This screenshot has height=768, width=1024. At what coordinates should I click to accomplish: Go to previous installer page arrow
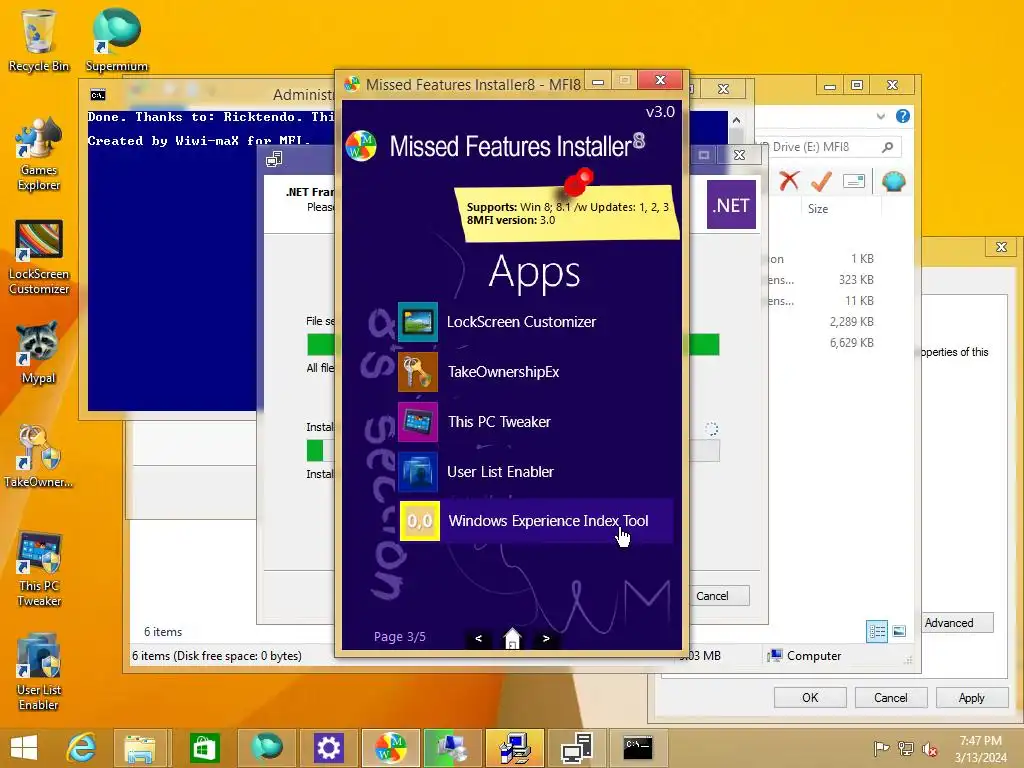pyautogui.click(x=479, y=638)
